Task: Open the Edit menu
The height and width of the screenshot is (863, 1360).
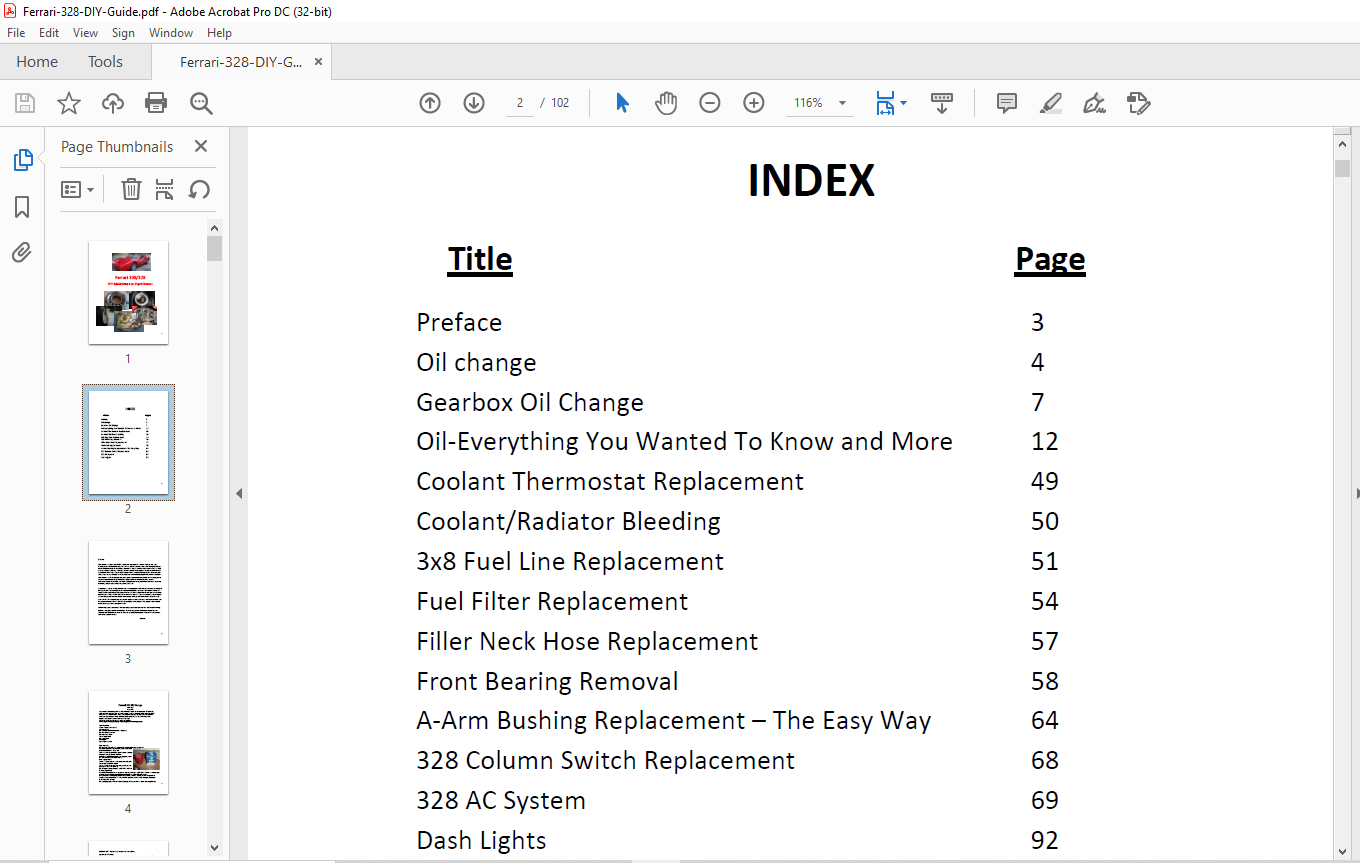Action: point(49,33)
